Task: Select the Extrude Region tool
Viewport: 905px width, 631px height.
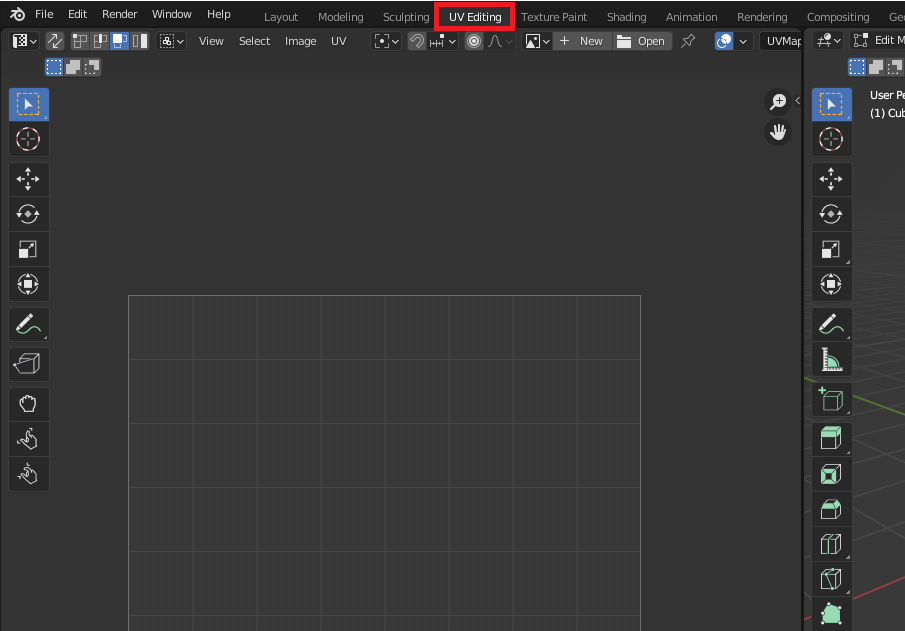Action: tap(831, 437)
